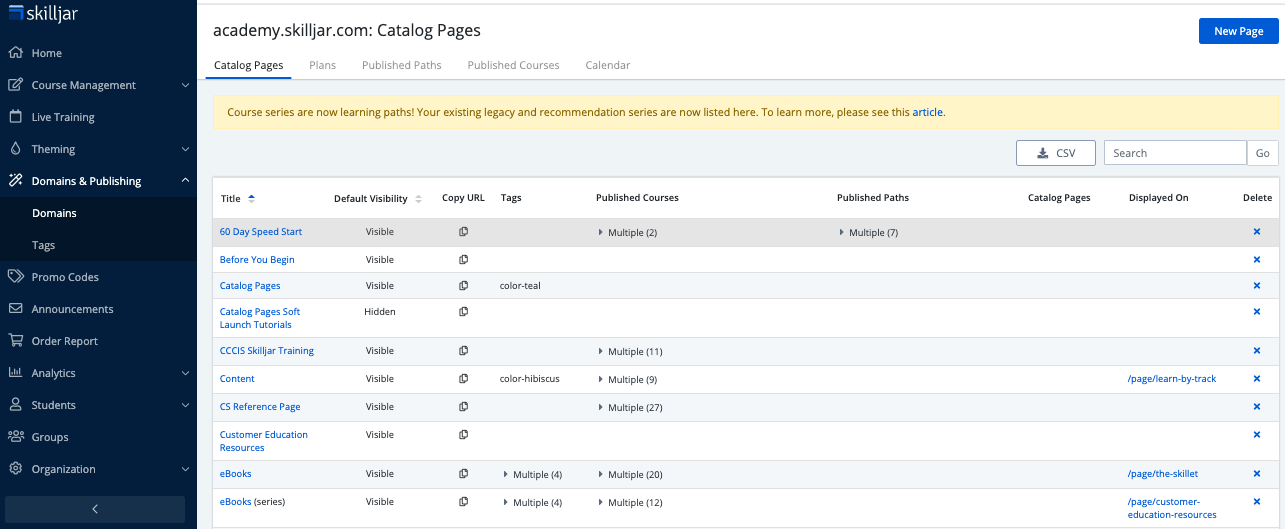Download the CSV export
The height and width of the screenshot is (529, 1285).
(x=1056, y=153)
